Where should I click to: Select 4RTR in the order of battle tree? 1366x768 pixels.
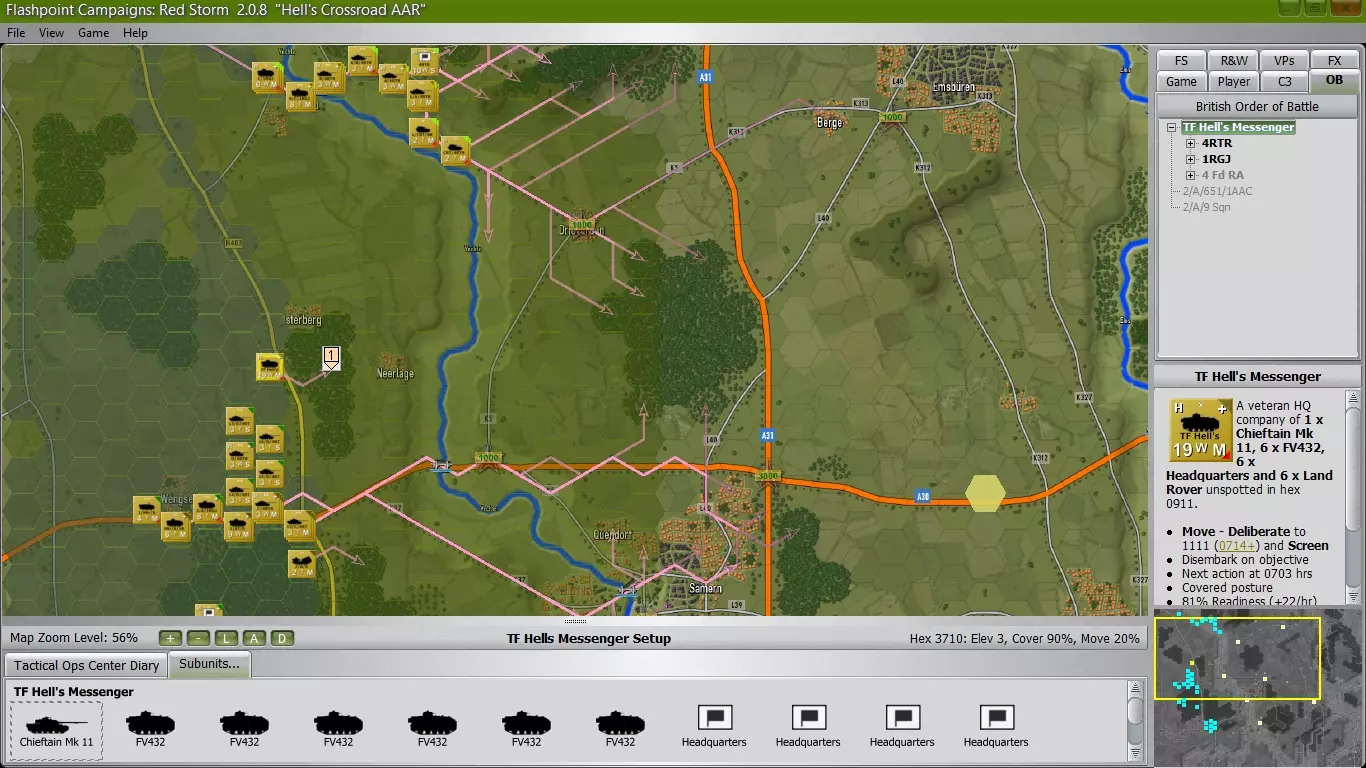point(1217,144)
